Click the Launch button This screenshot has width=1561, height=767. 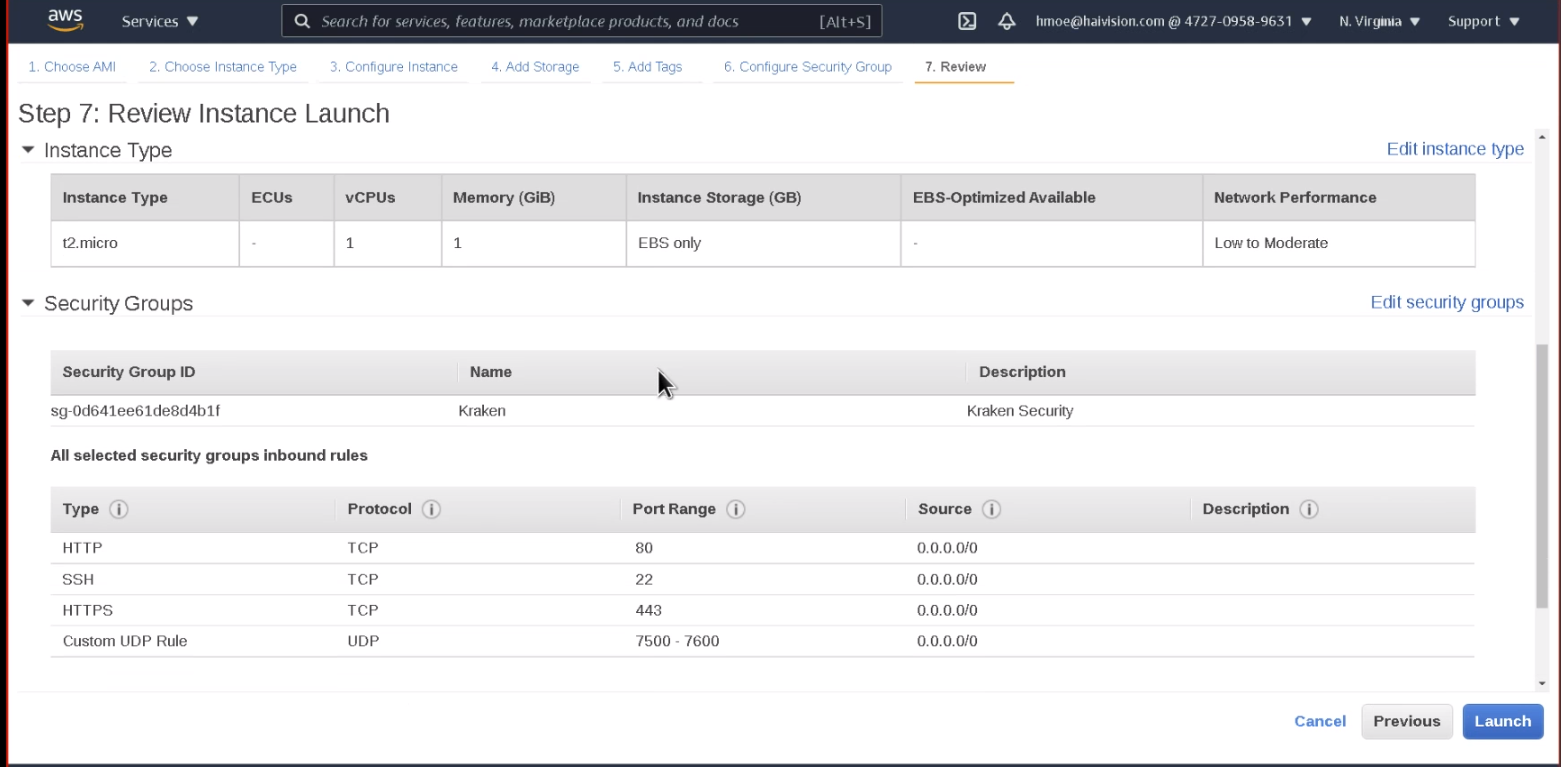[x=1503, y=721]
